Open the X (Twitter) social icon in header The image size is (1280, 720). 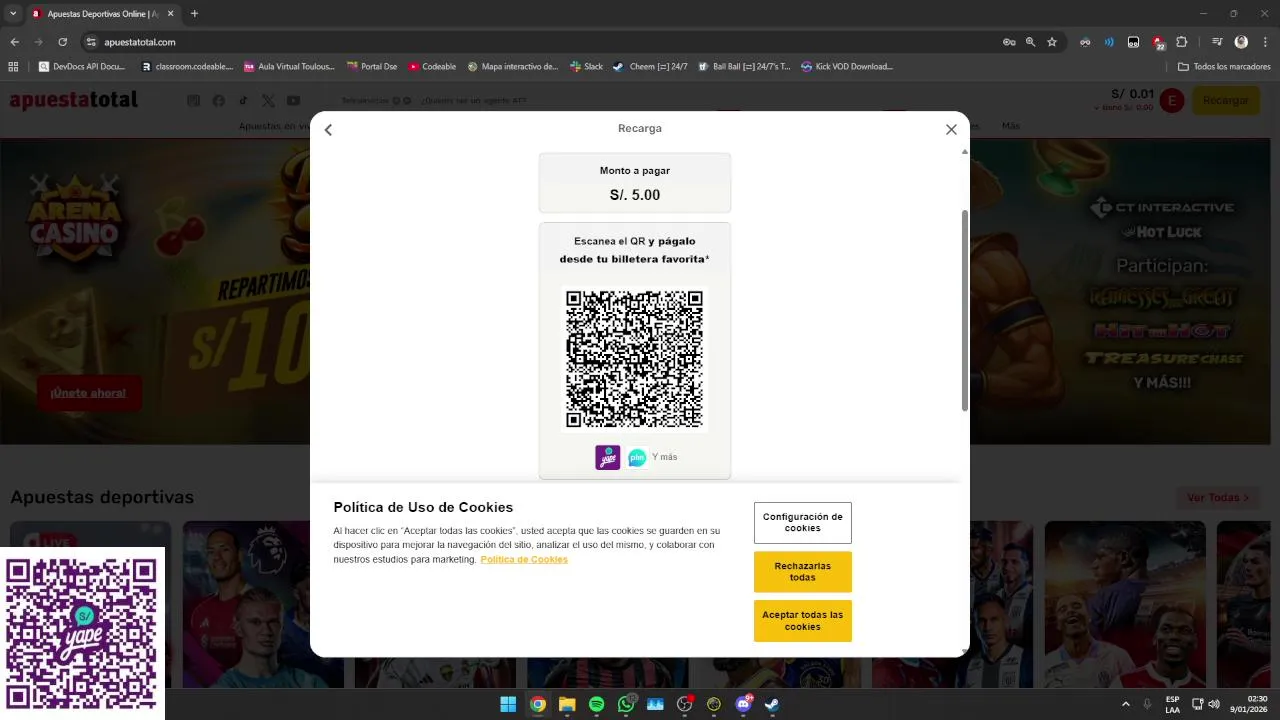coord(268,101)
